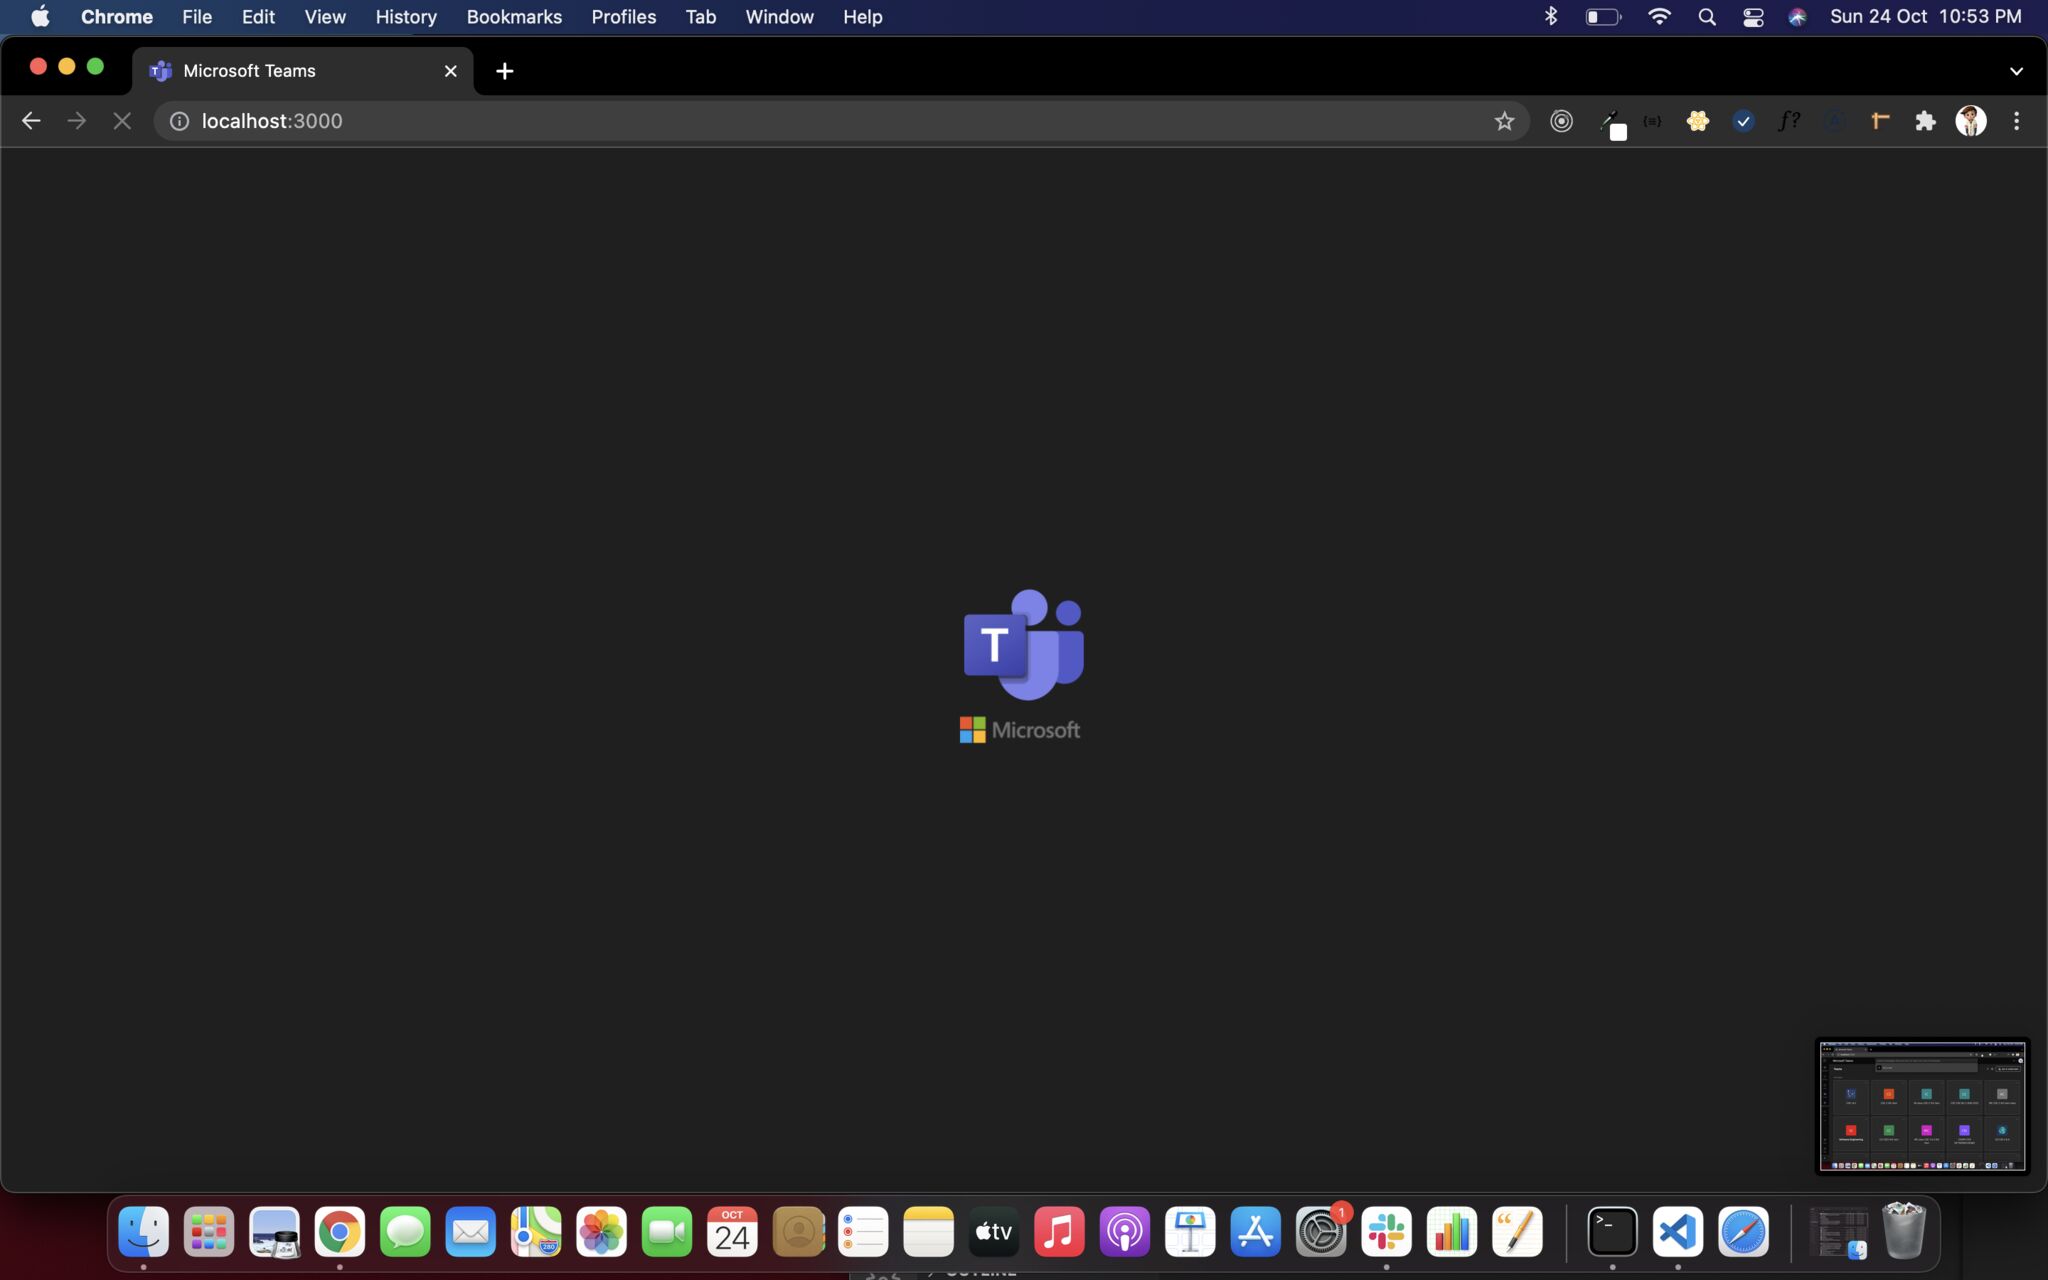Open a new tab with plus button
This screenshot has height=1280, width=2048.
tap(505, 71)
